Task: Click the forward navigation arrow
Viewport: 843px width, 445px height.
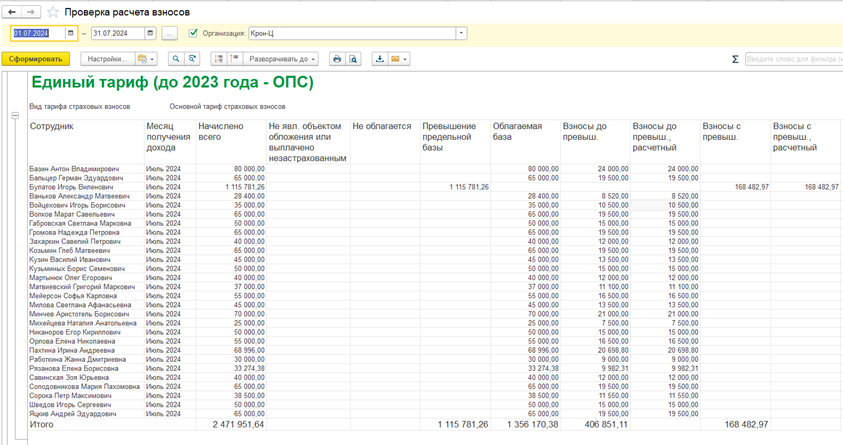Action: tap(31, 12)
